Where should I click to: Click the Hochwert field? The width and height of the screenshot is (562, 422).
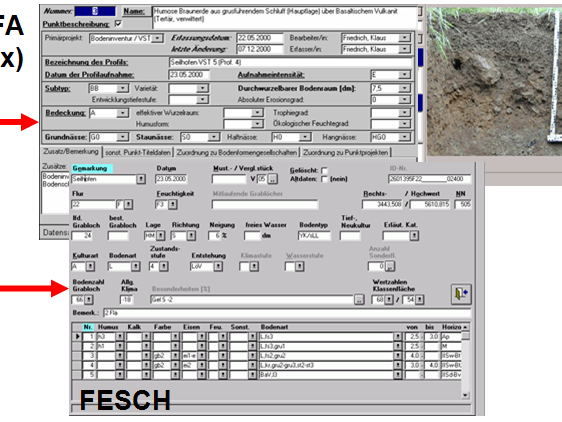[430, 204]
